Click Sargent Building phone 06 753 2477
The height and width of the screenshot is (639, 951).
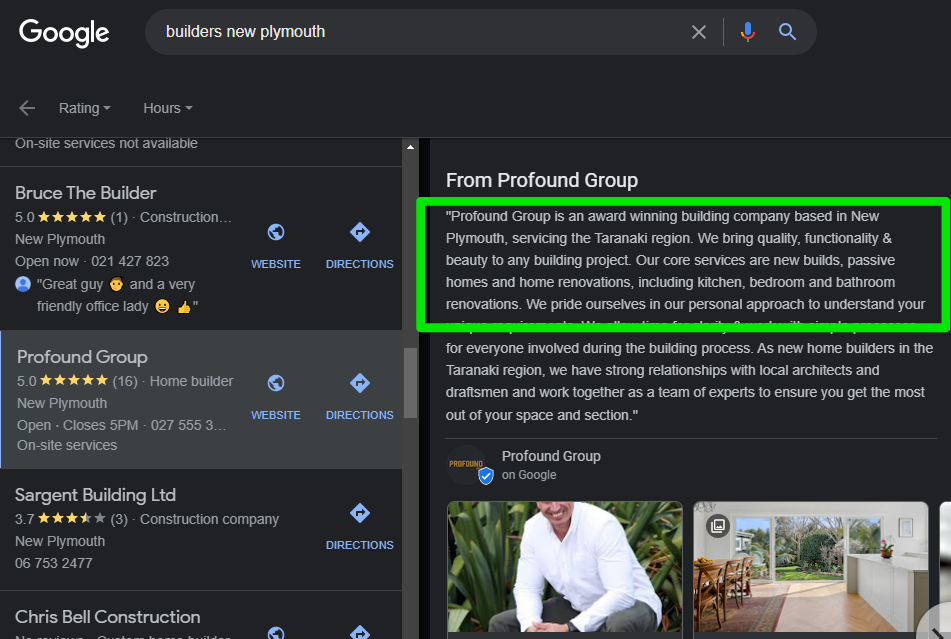pos(54,563)
